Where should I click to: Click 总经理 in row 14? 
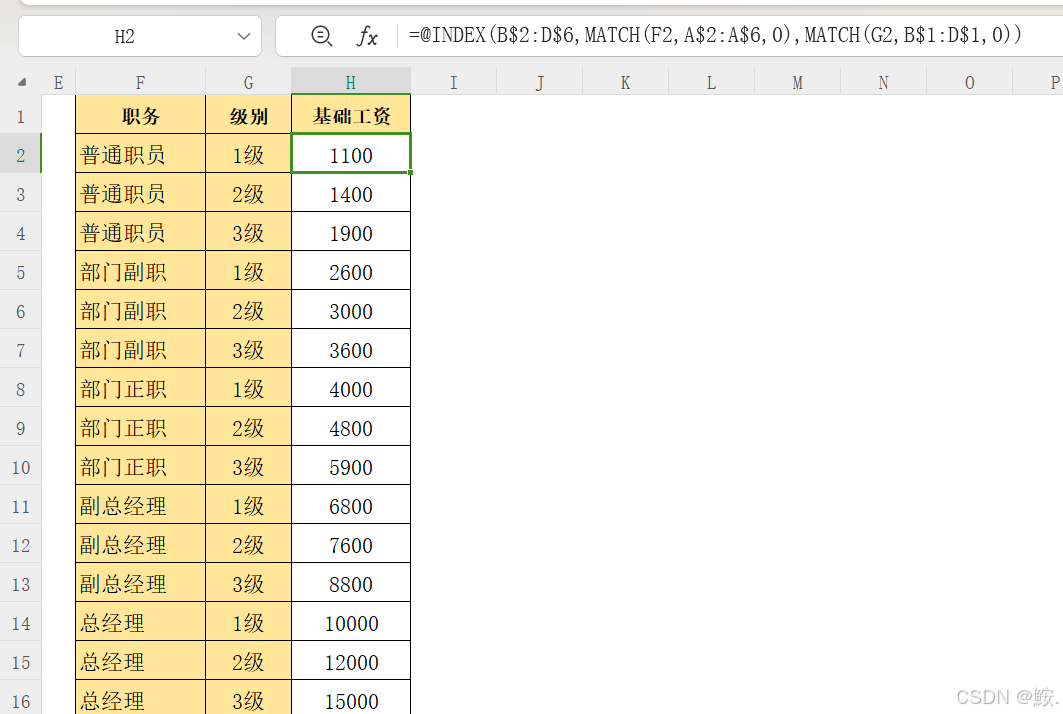140,622
